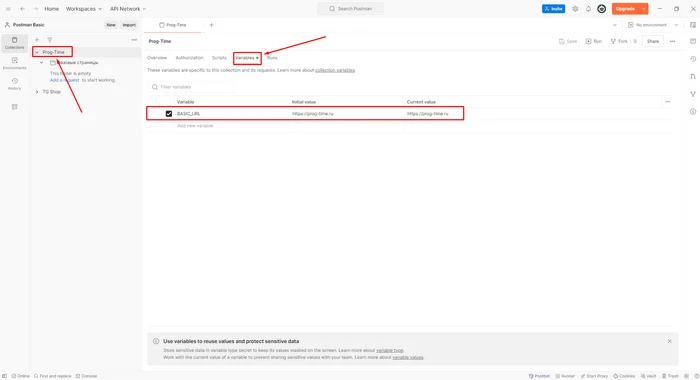Collapse the Базовые страницы folder
The width and height of the screenshot is (700, 380).
coord(42,63)
